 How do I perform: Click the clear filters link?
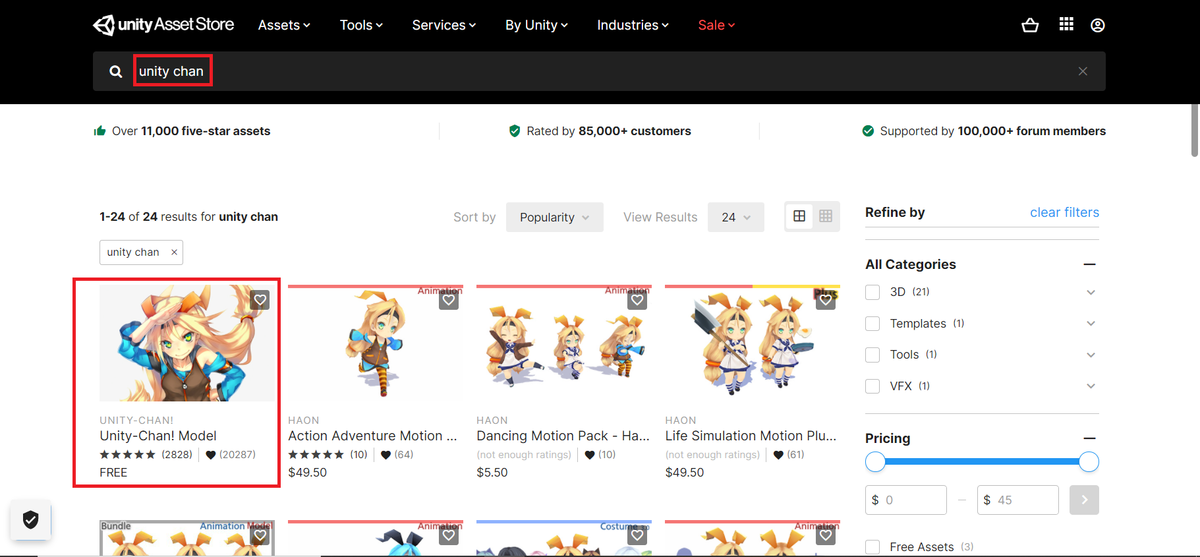[1064, 212]
